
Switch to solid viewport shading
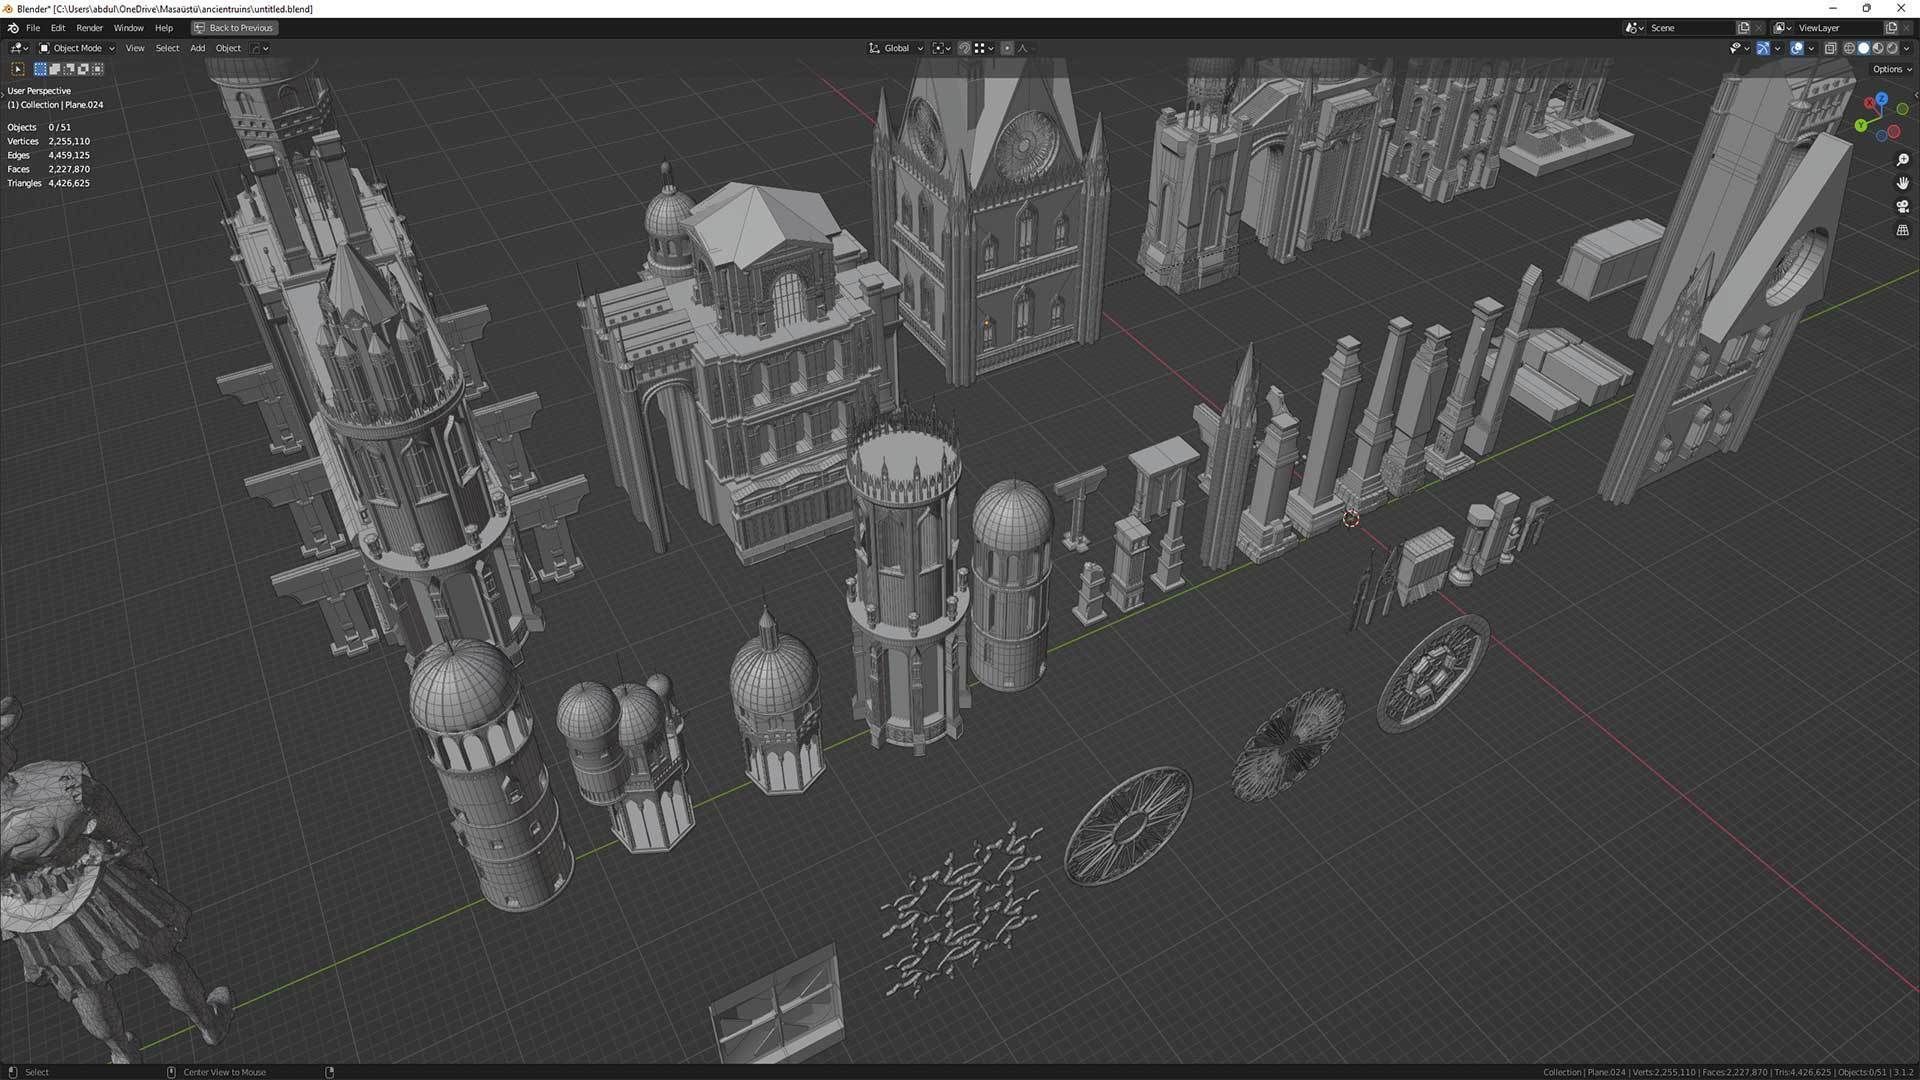point(1863,48)
